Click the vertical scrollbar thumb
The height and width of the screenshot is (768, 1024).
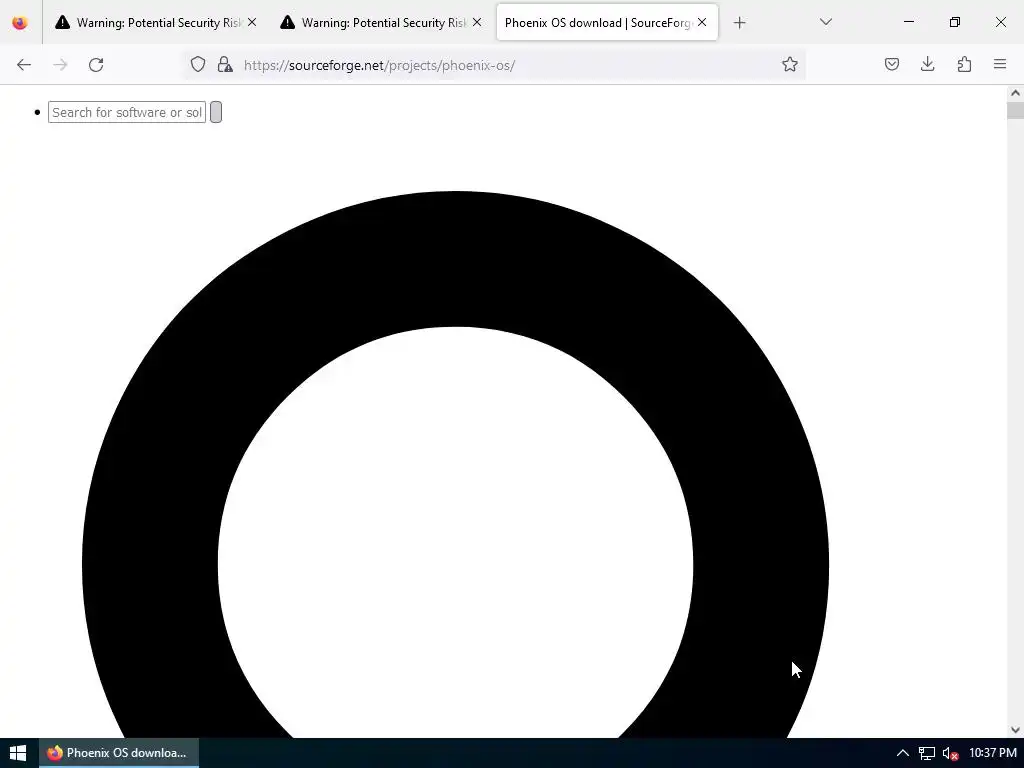tap(1016, 110)
